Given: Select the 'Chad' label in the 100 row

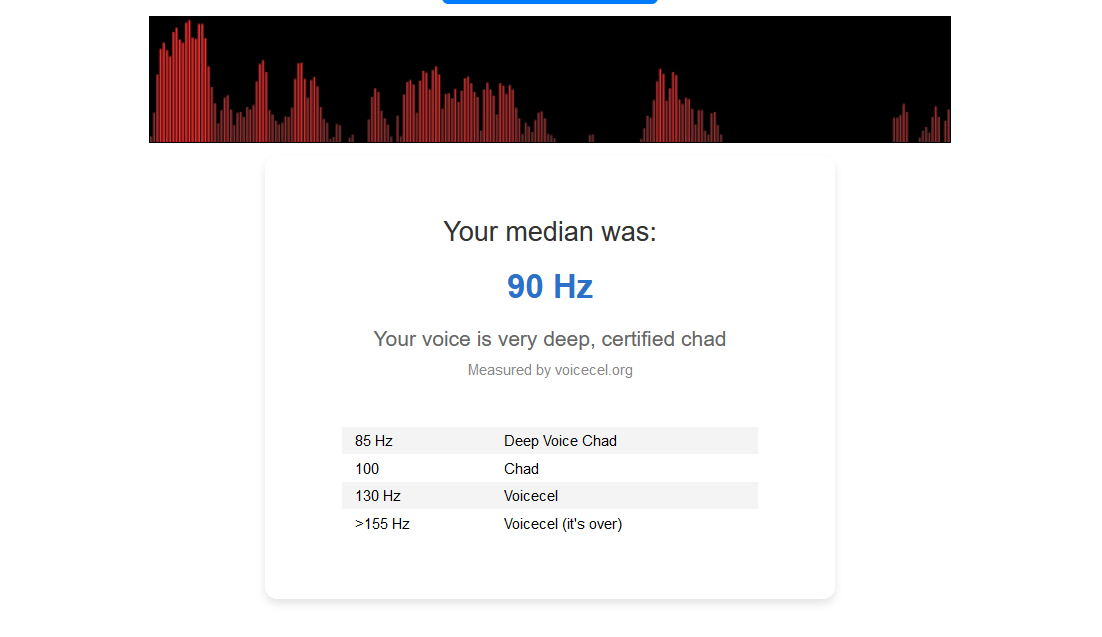Looking at the screenshot, I should coord(521,469).
